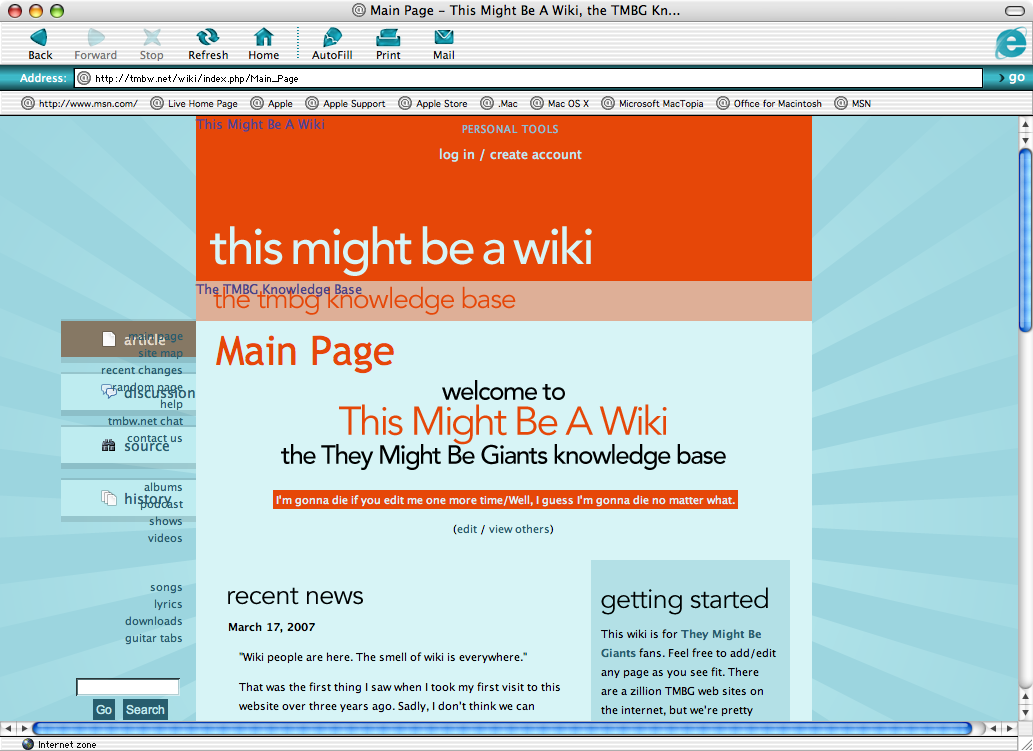Click the Go button under search box

(104, 709)
